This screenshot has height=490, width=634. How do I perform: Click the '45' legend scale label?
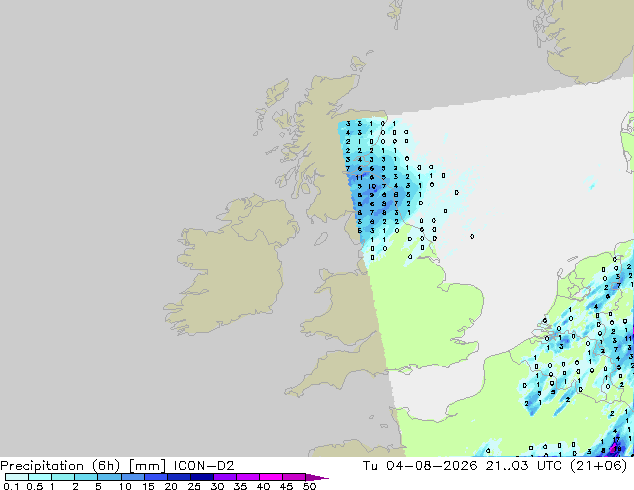pos(286,486)
